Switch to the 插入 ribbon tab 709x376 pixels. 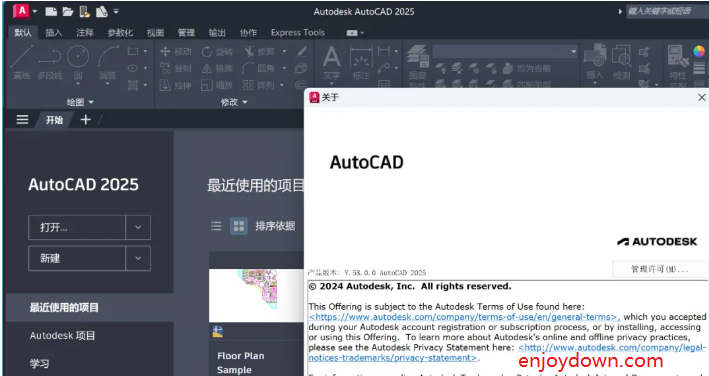53,33
